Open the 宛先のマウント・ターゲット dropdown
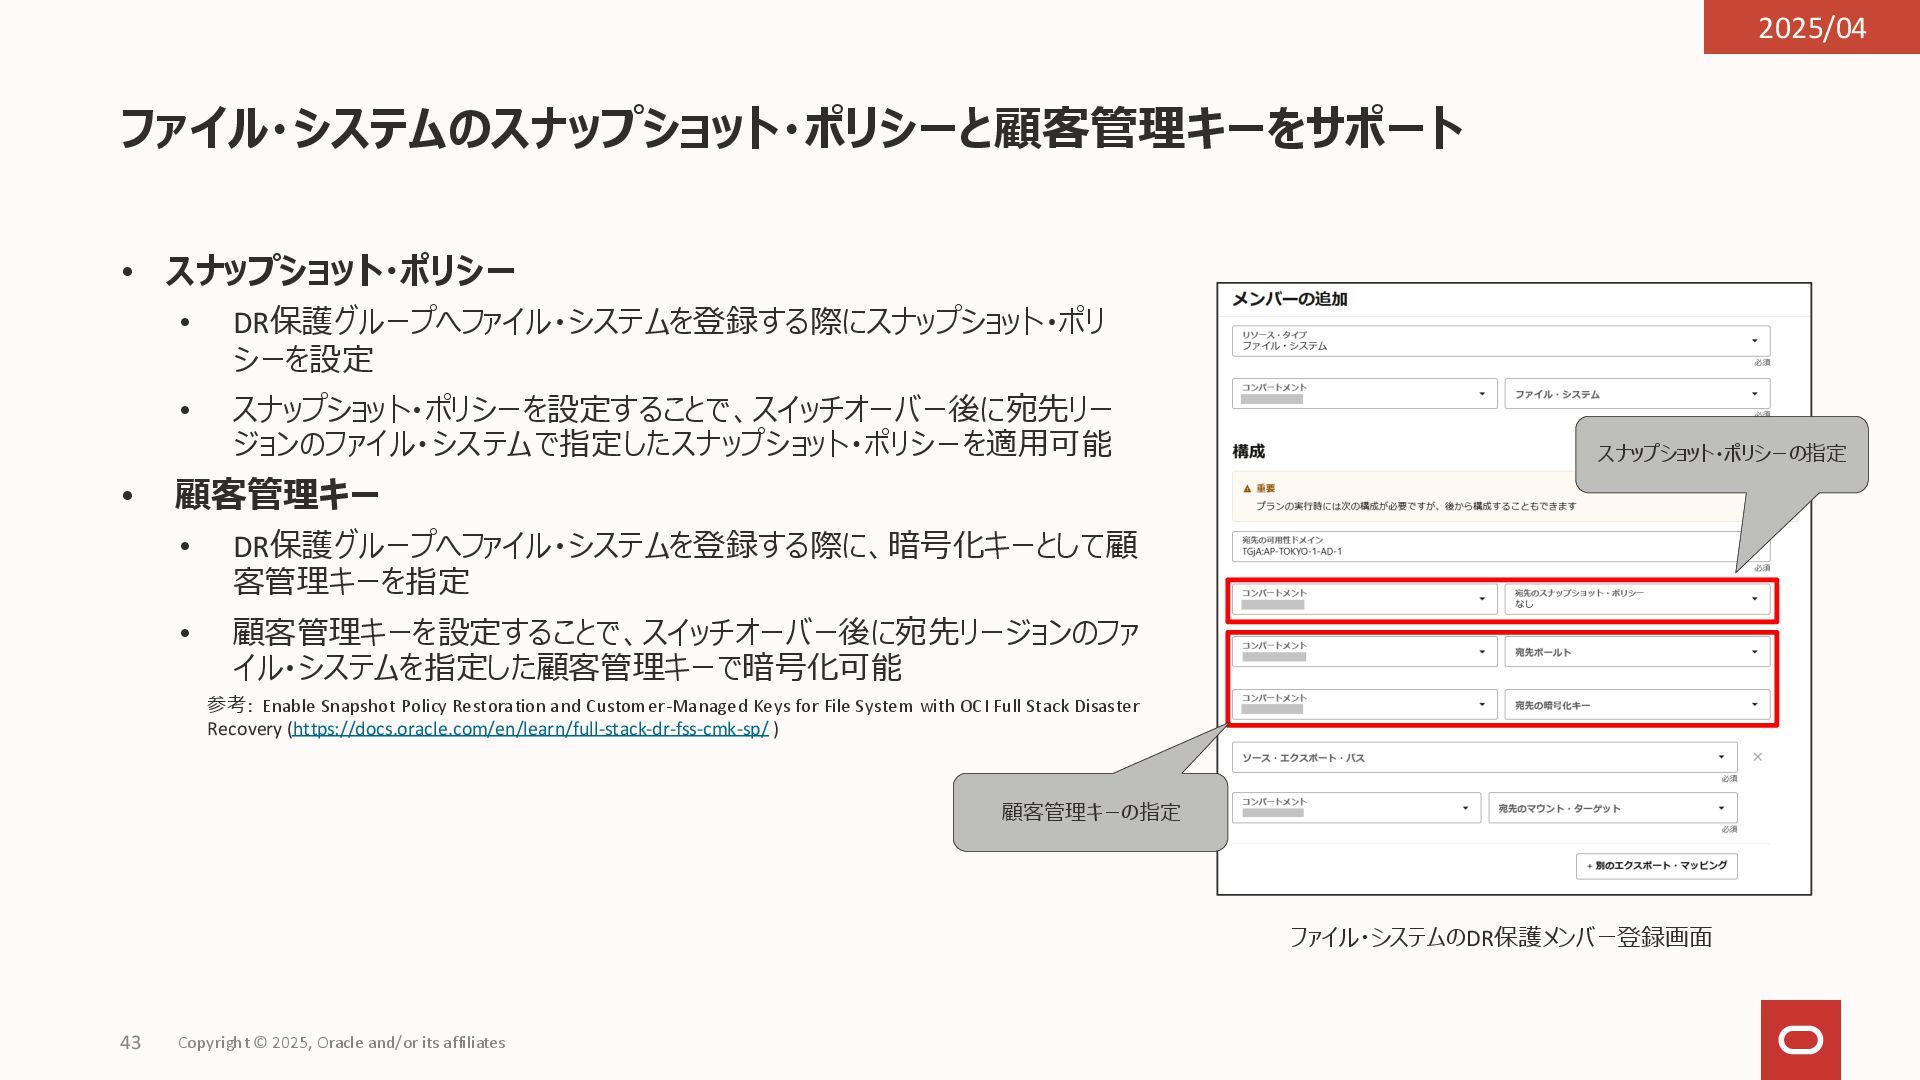The height and width of the screenshot is (1080, 1920). pos(1611,808)
